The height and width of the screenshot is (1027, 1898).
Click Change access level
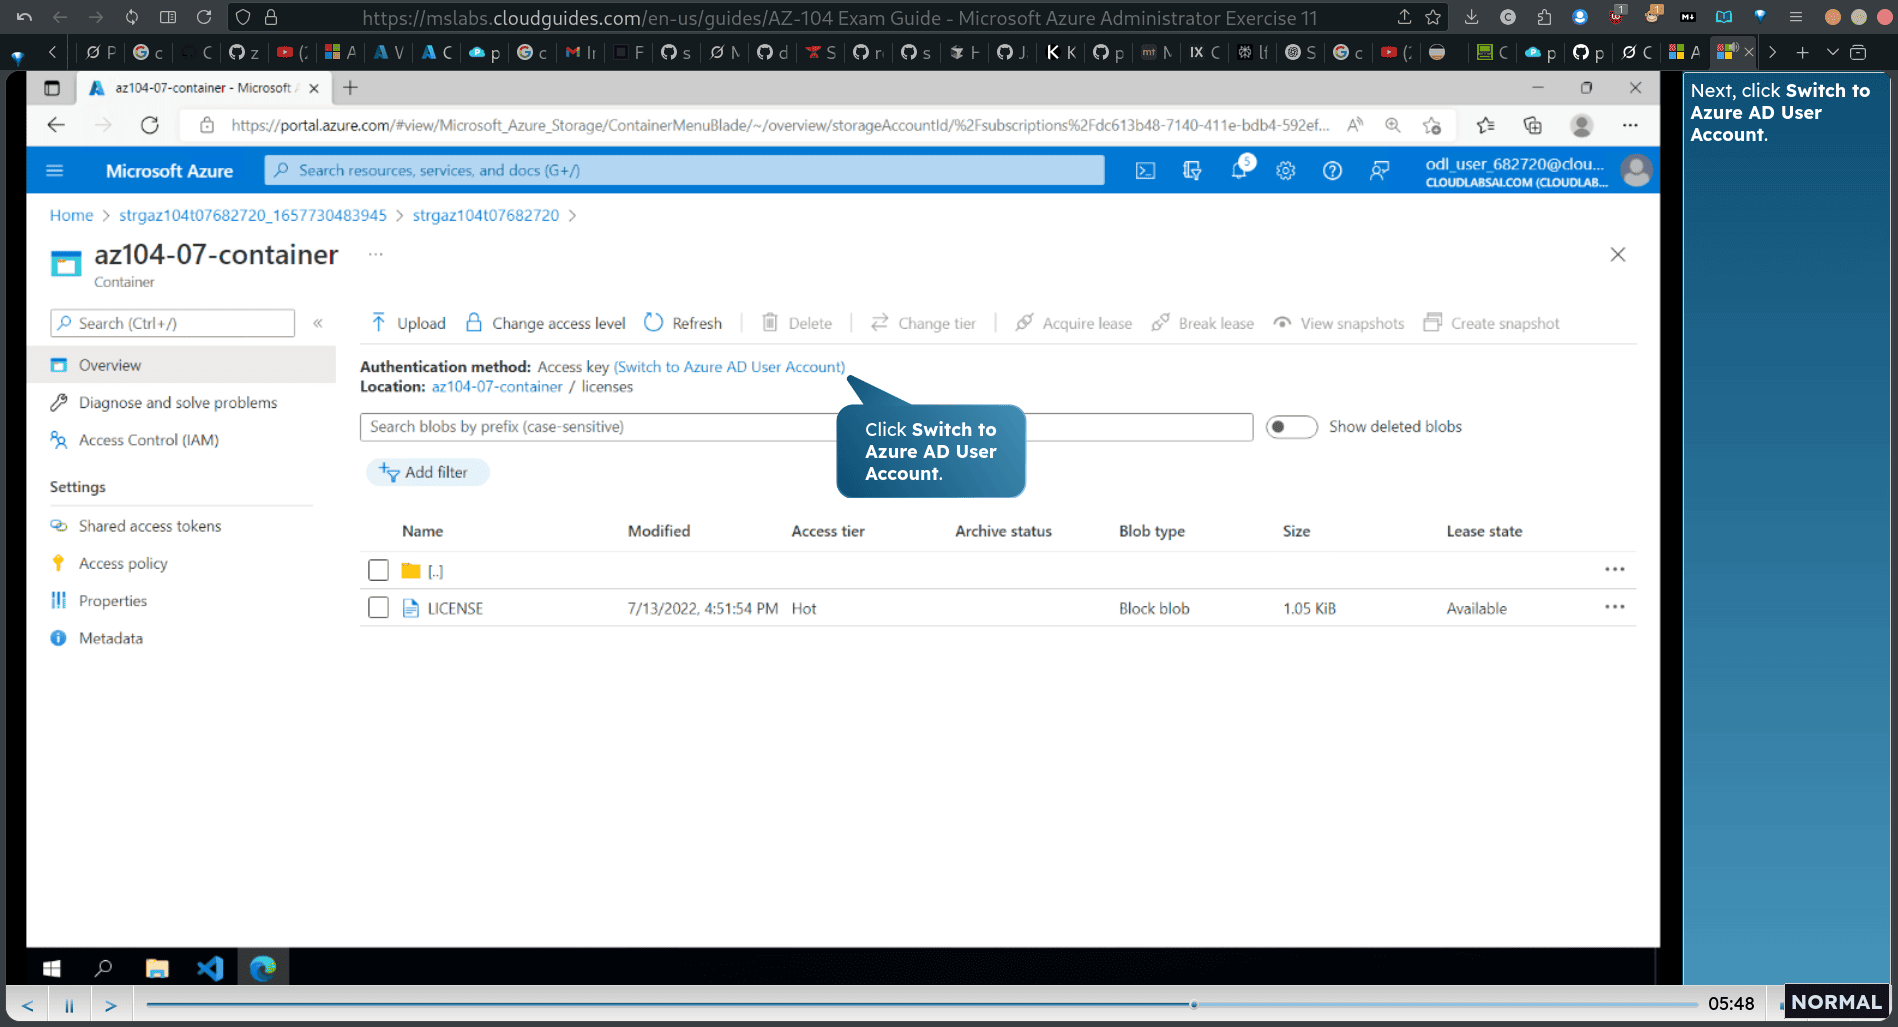point(546,323)
